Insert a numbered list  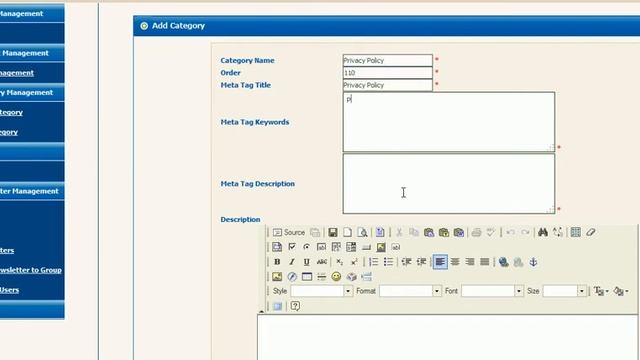point(373,262)
